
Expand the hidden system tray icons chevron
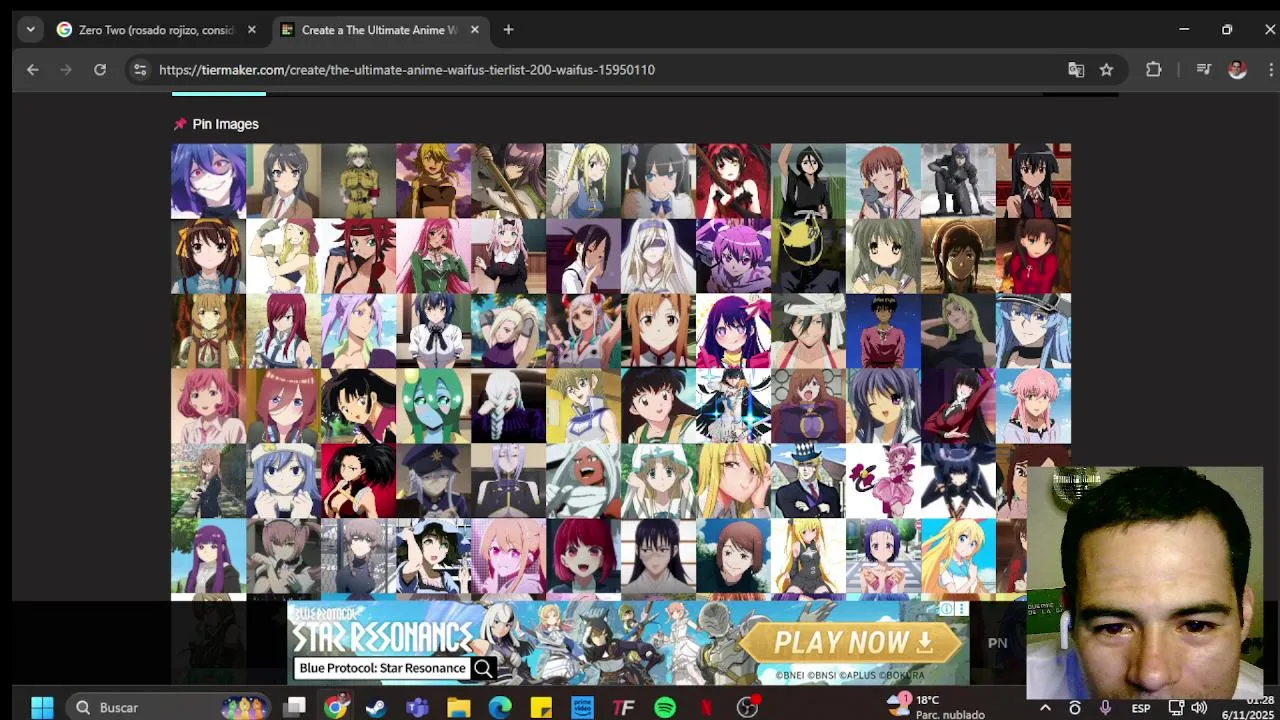tap(1045, 708)
